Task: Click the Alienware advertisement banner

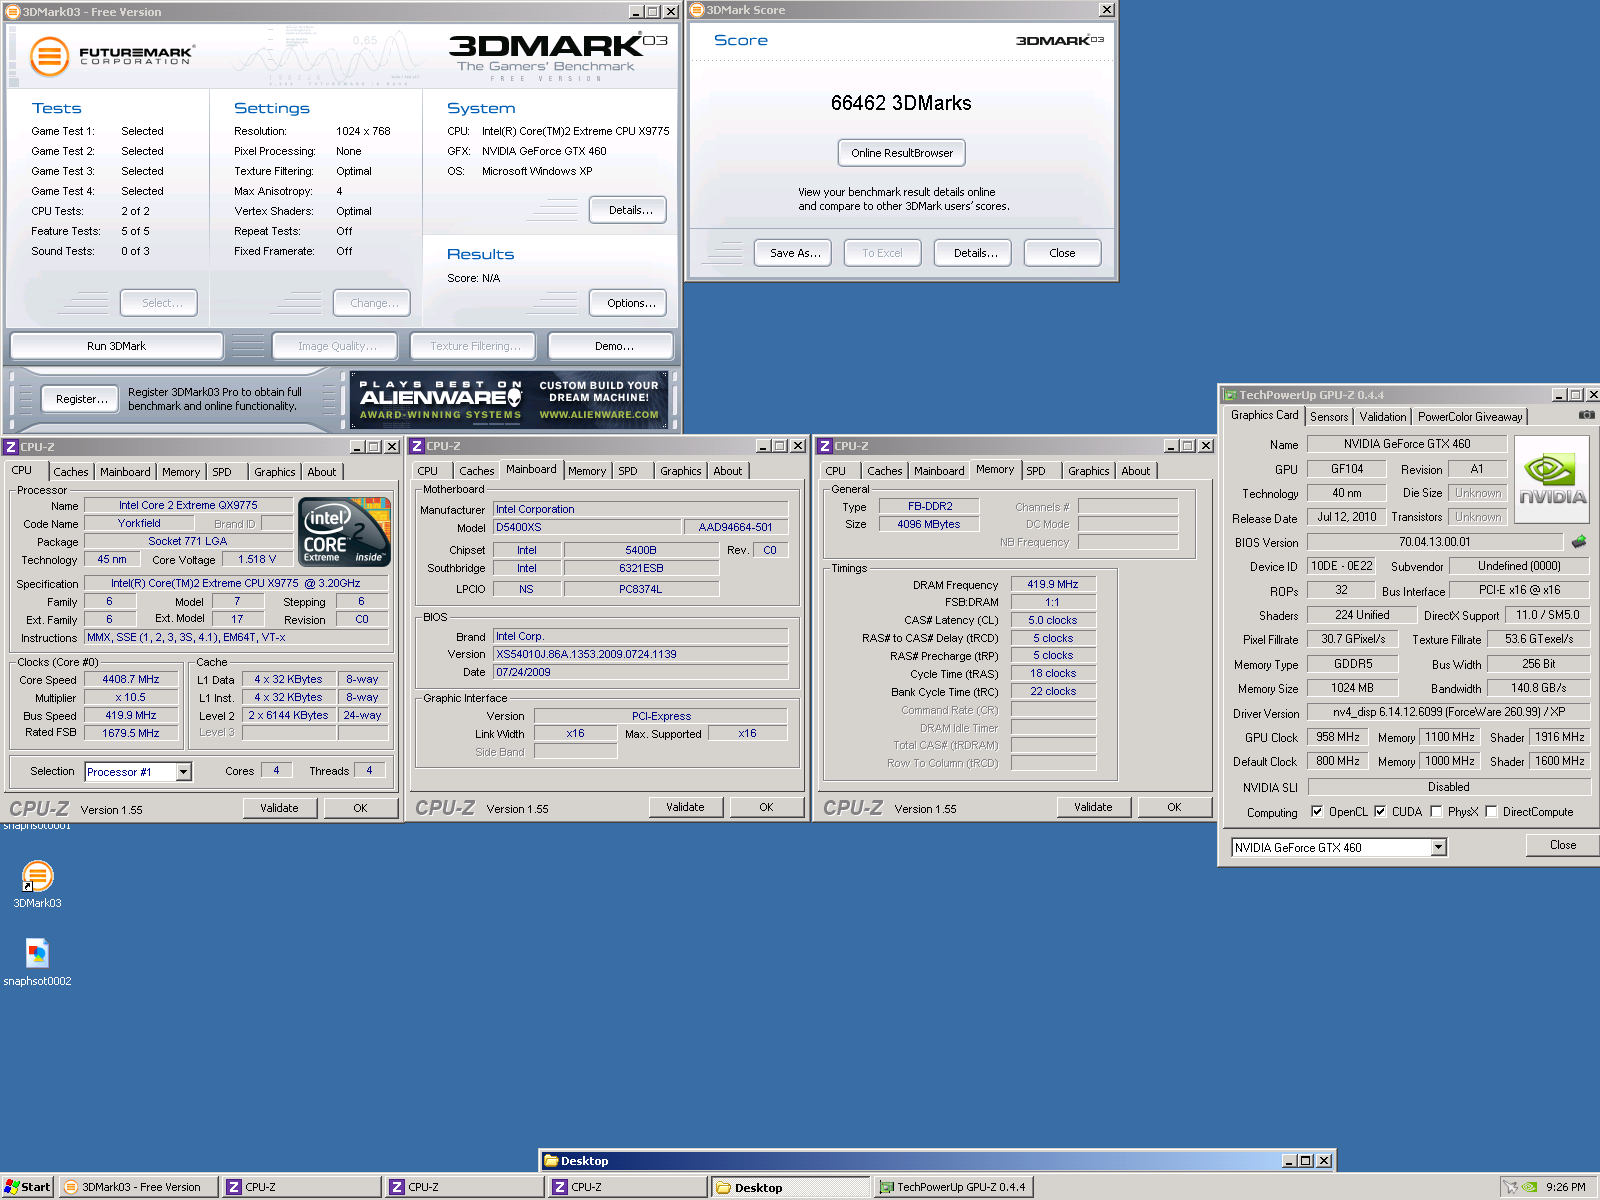Action: point(510,400)
